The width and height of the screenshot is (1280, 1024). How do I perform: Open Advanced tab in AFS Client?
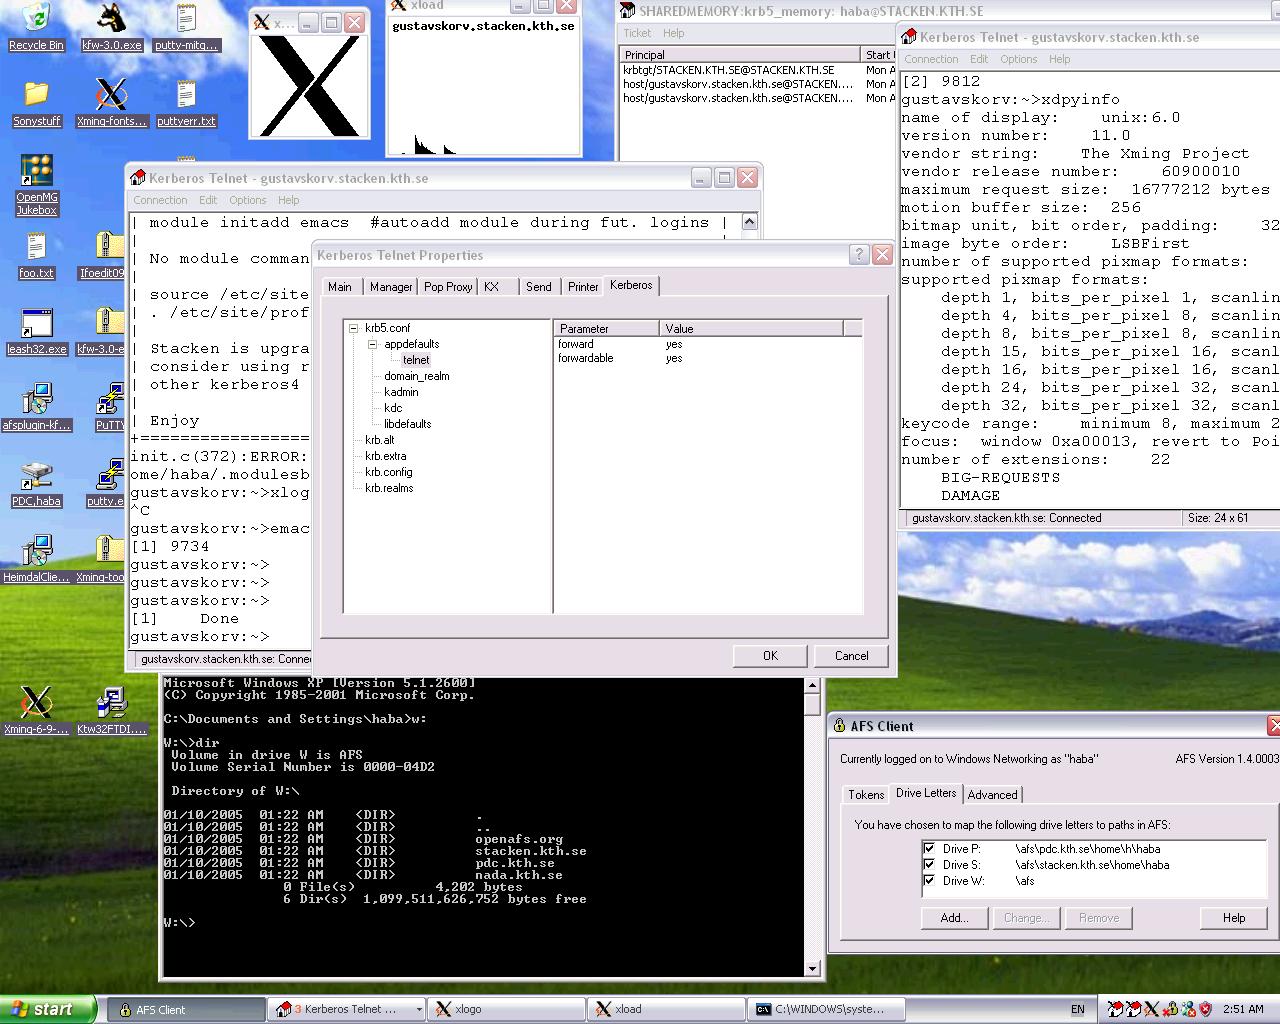(x=992, y=795)
